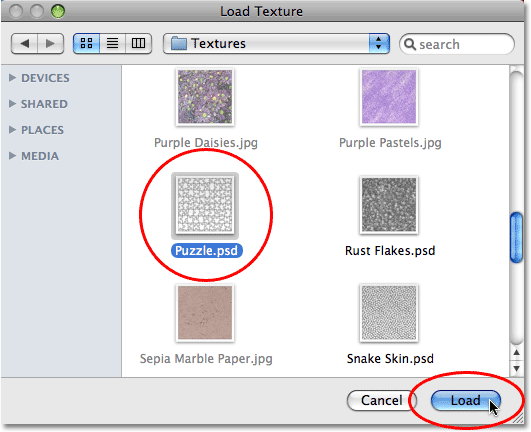Click the Purple Pastels.jpg thumbnail
This screenshot has height=432, width=531.
pos(389,97)
